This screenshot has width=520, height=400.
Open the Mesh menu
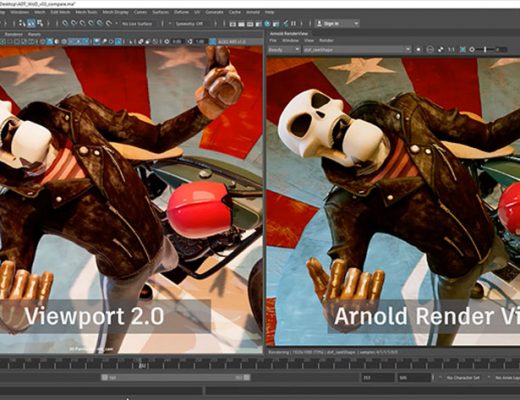pos(40,12)
